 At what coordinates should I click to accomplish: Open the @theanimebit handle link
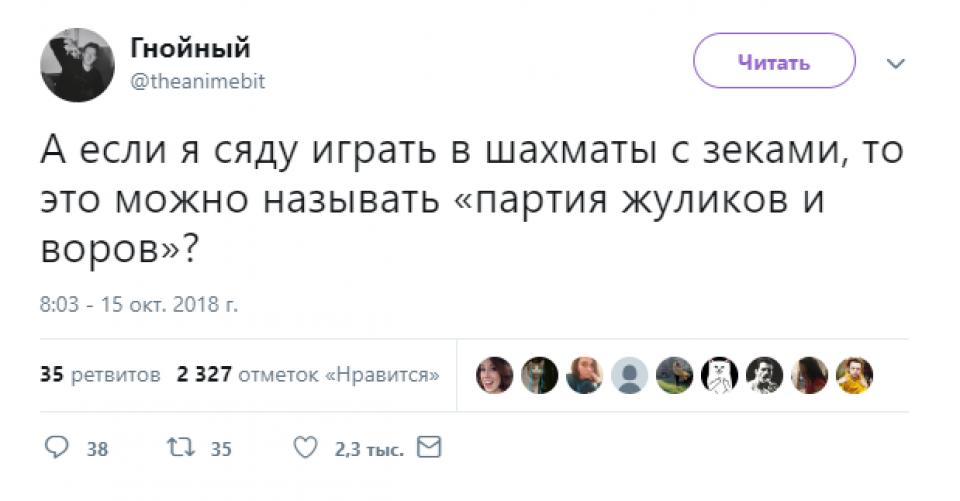[198, 81]
